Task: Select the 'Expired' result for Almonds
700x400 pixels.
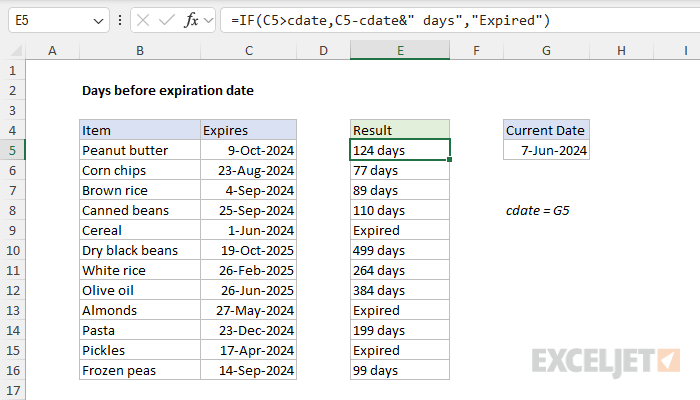Action: click(400, 310)
